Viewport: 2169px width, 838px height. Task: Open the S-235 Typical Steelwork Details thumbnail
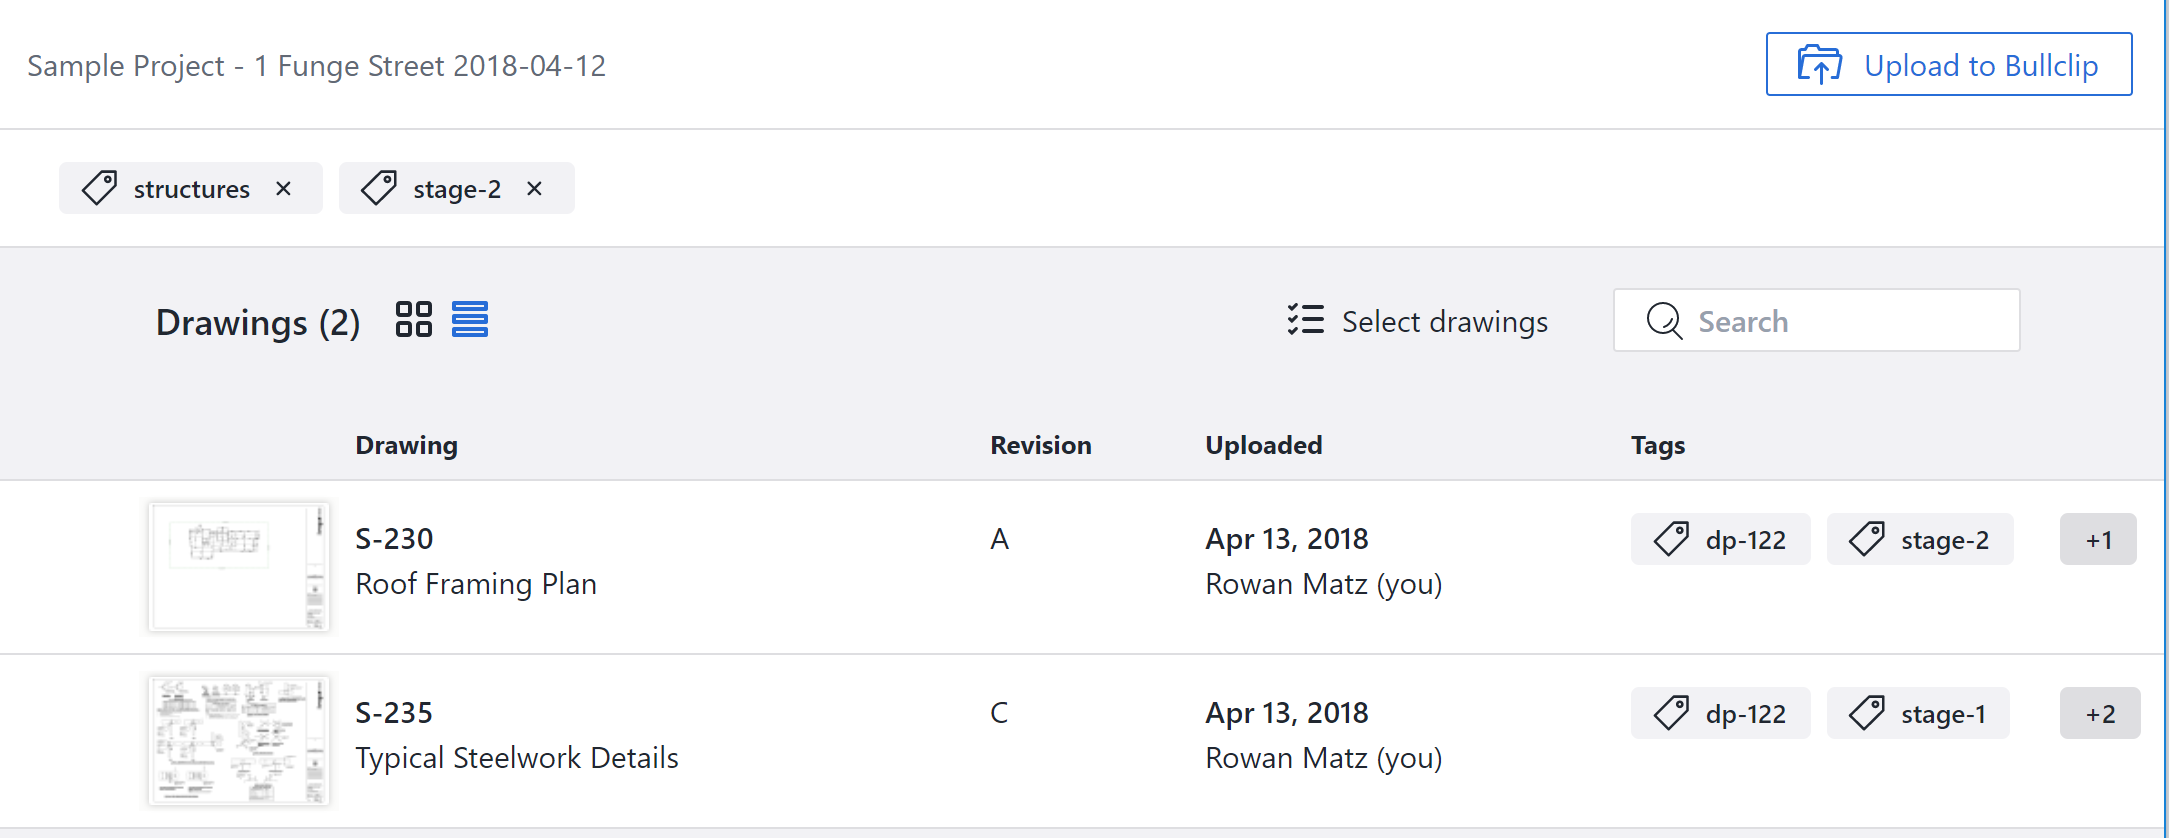[239, 741]
